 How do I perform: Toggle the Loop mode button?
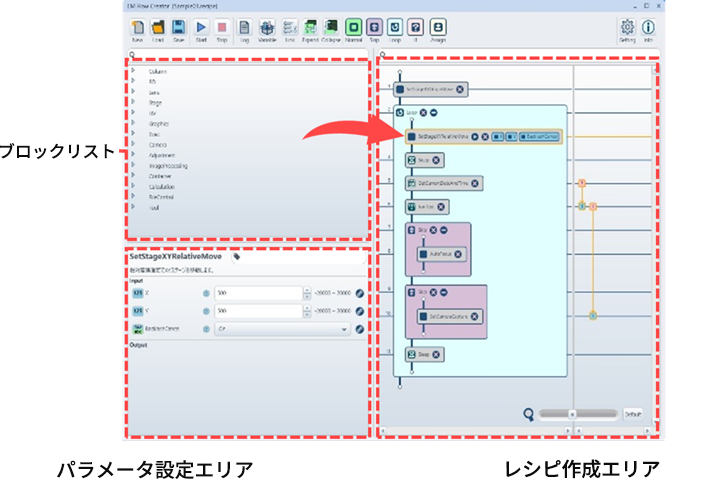[x=399, y=30]
